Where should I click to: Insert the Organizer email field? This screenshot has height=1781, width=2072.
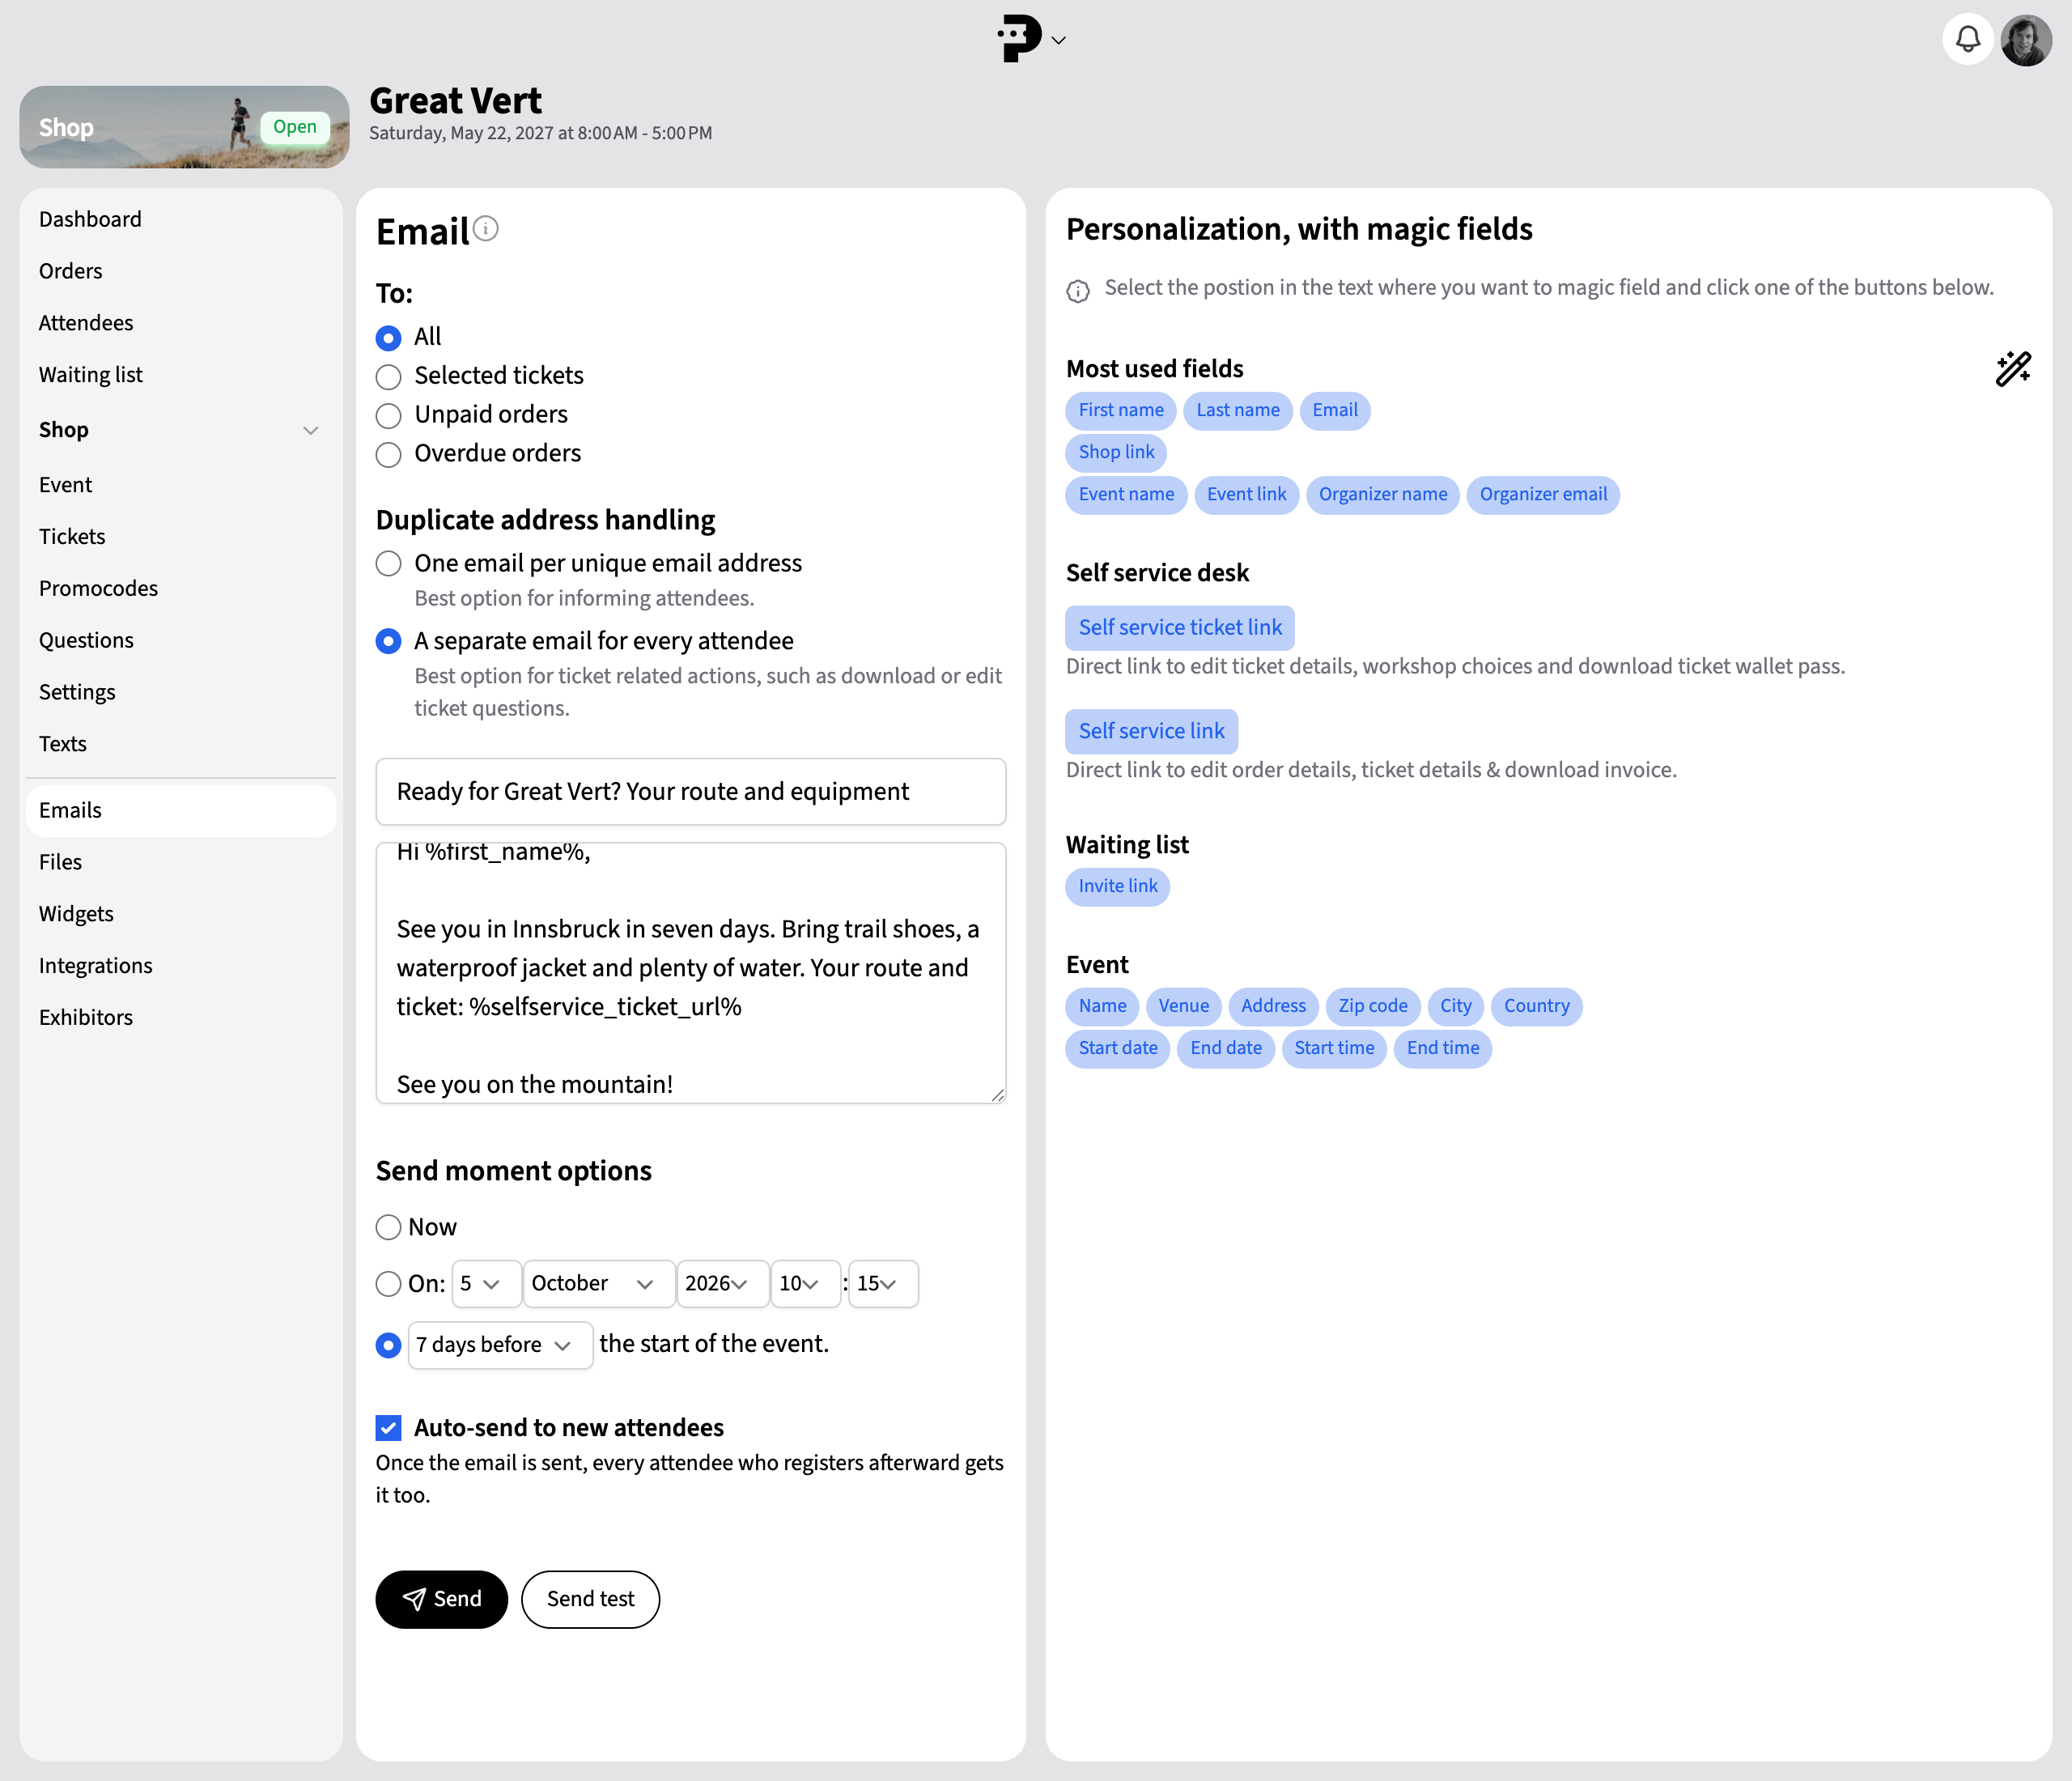(1542, 494)
